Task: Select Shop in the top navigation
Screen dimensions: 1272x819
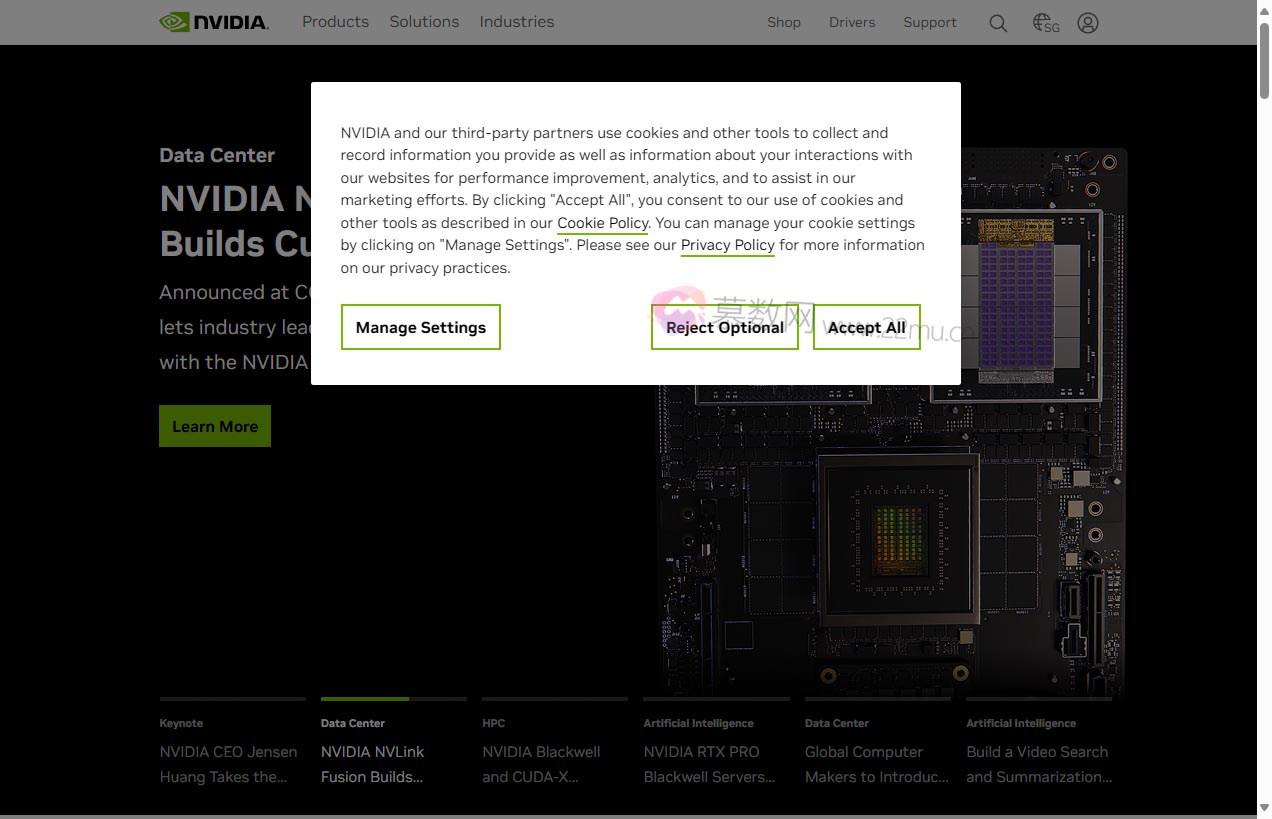Action: 783,22
